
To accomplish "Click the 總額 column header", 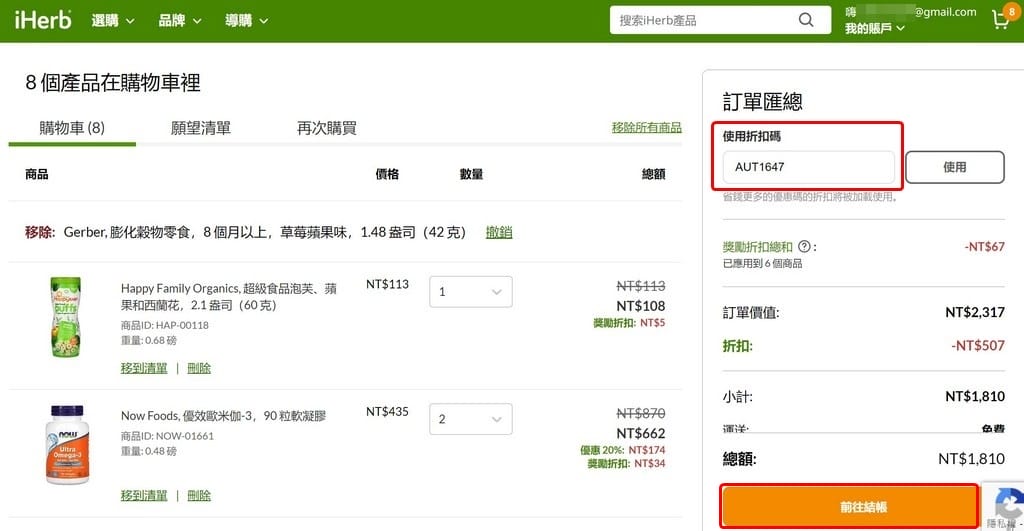I will click(x=653, y=174).
